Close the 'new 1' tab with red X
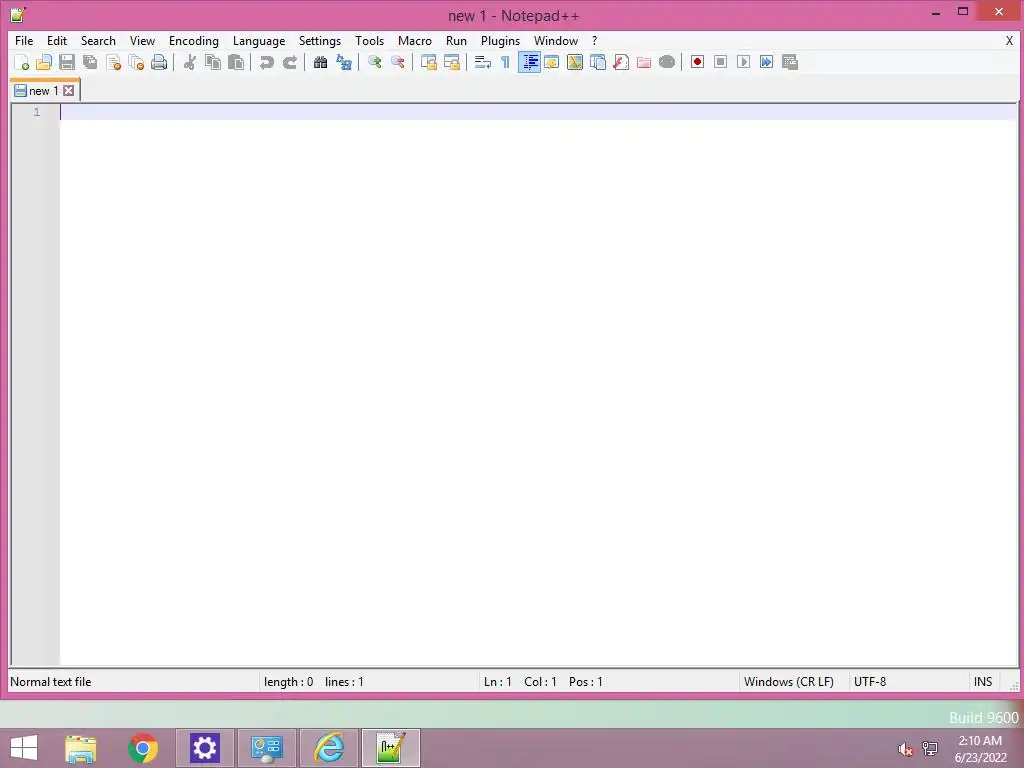Image resolution: width=1024 pixels, height=768 pixels. tap(69, 91)
